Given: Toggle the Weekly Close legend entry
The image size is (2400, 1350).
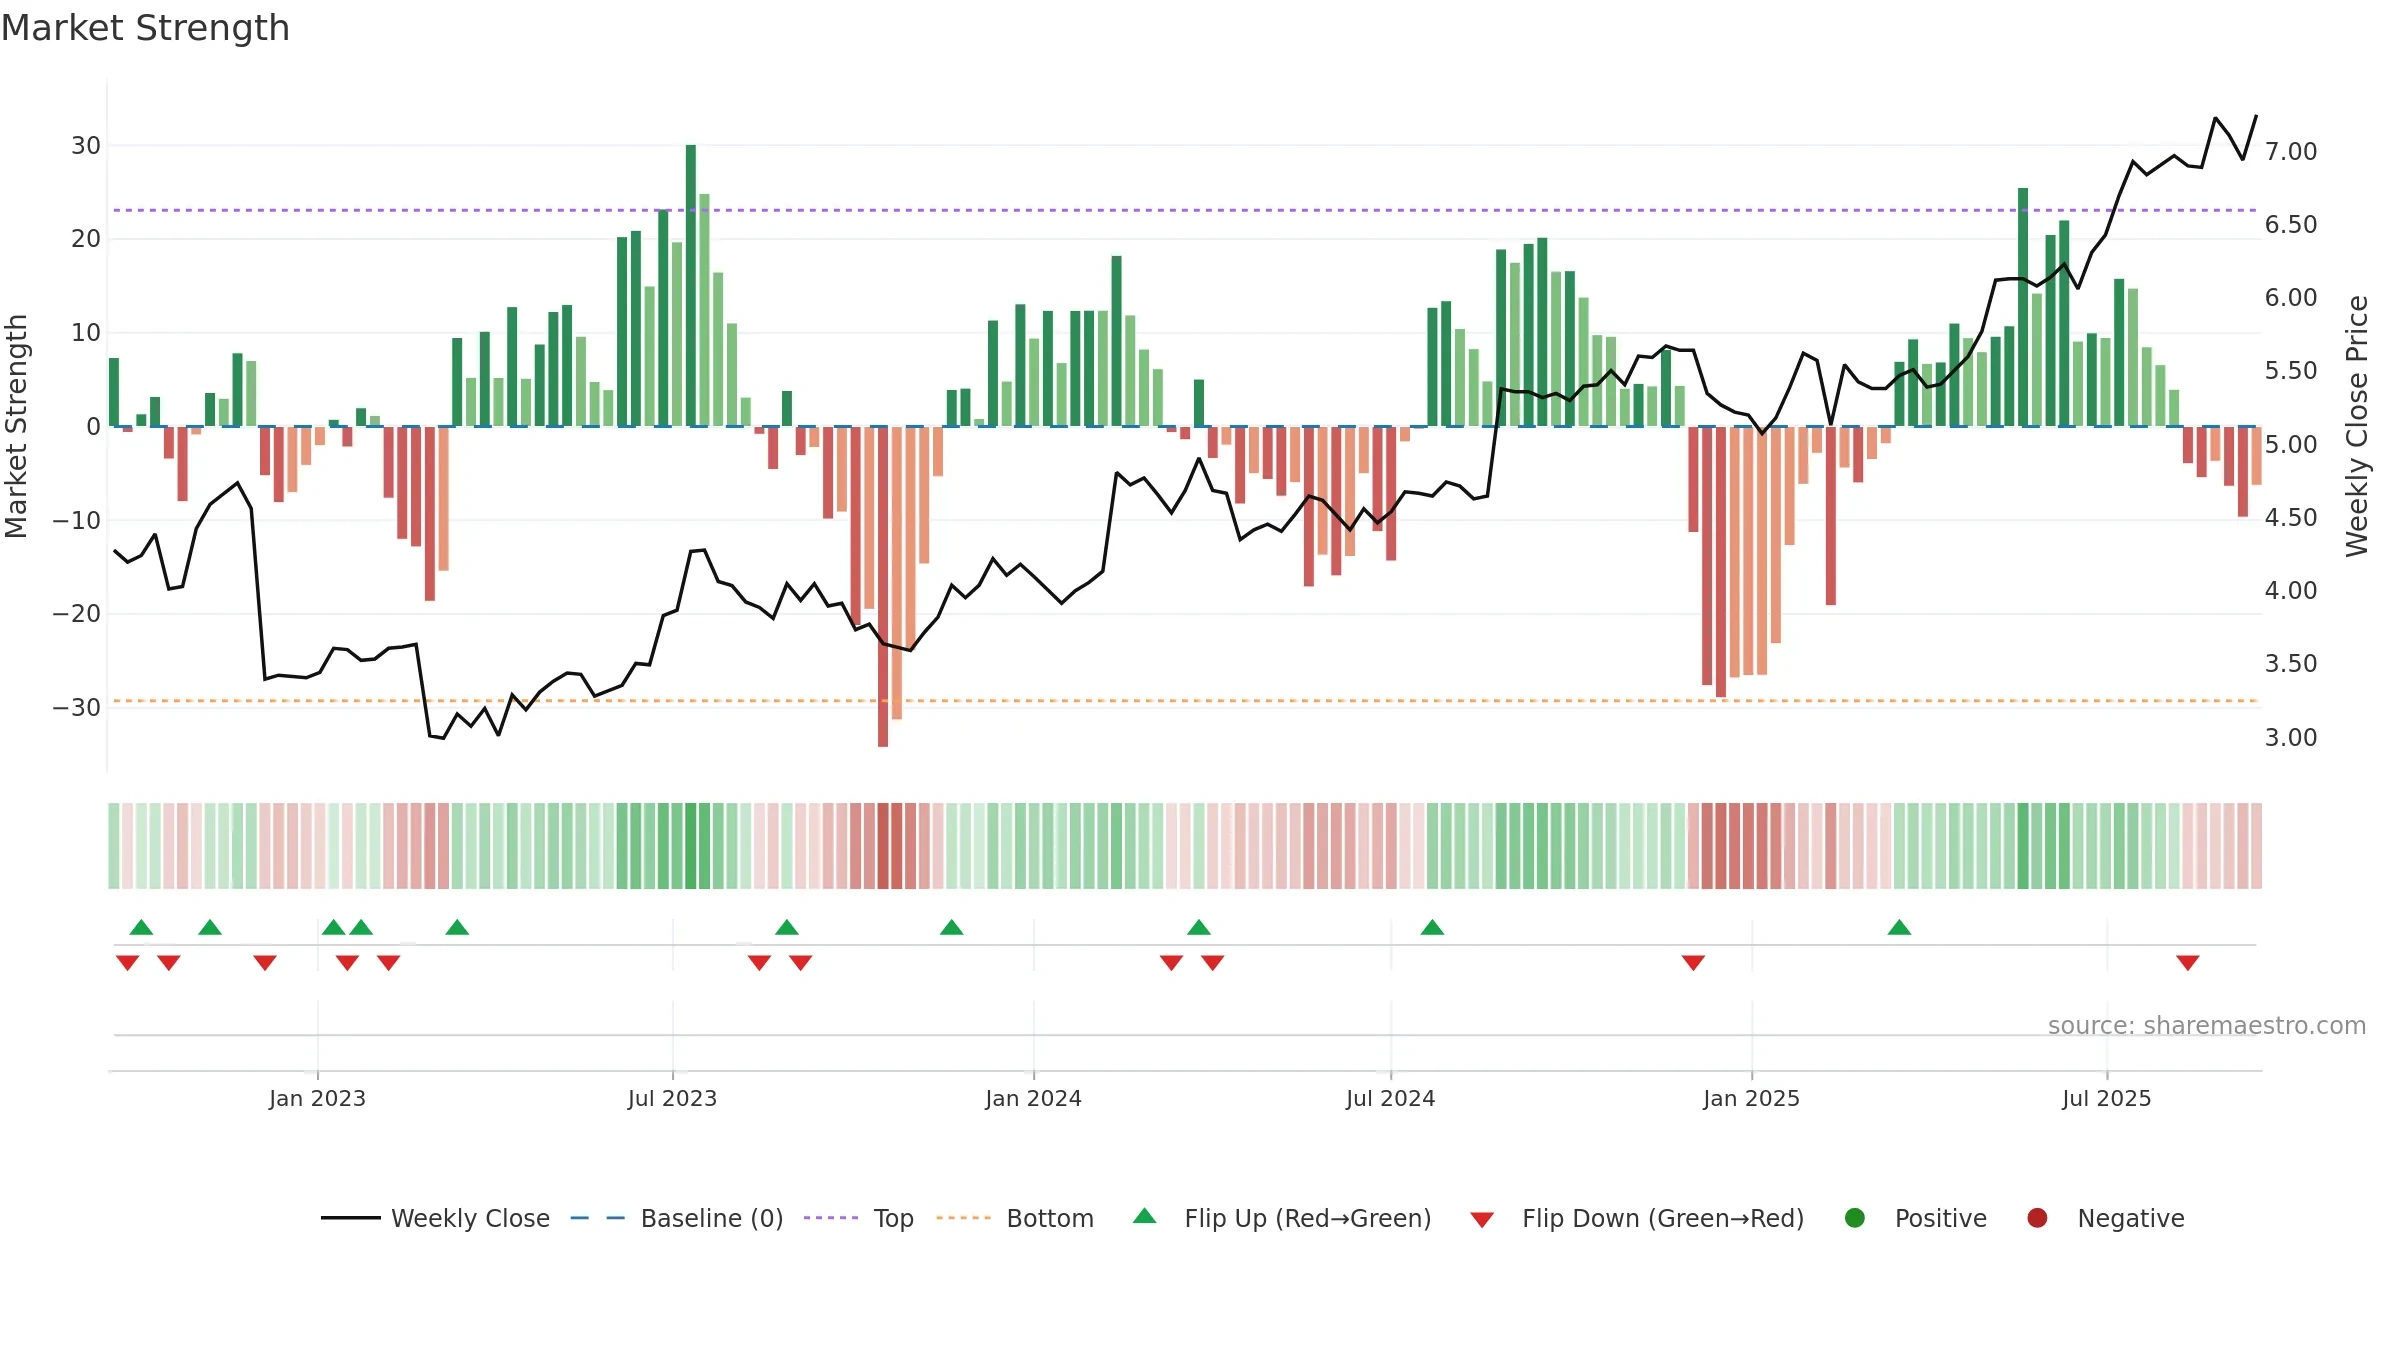Looking at the screenshot, I should [435, 1218].
